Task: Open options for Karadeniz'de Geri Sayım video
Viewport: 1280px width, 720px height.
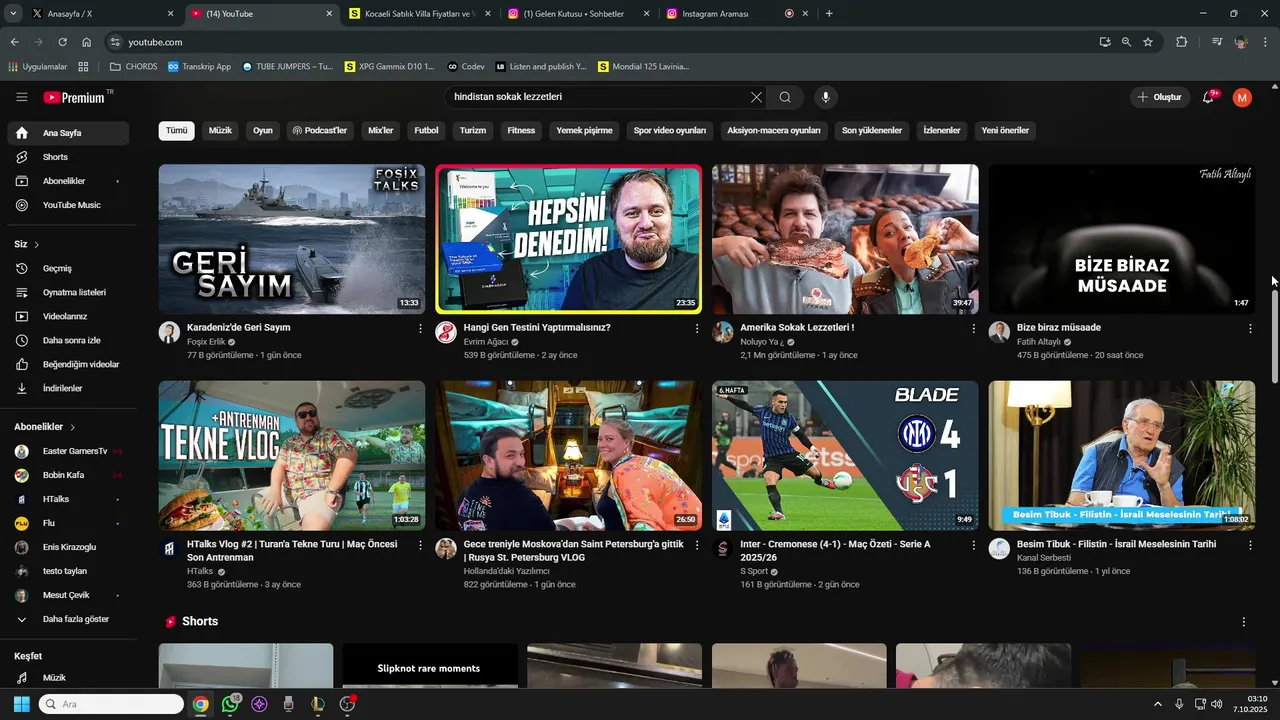Action: click(x=420, y=328)
